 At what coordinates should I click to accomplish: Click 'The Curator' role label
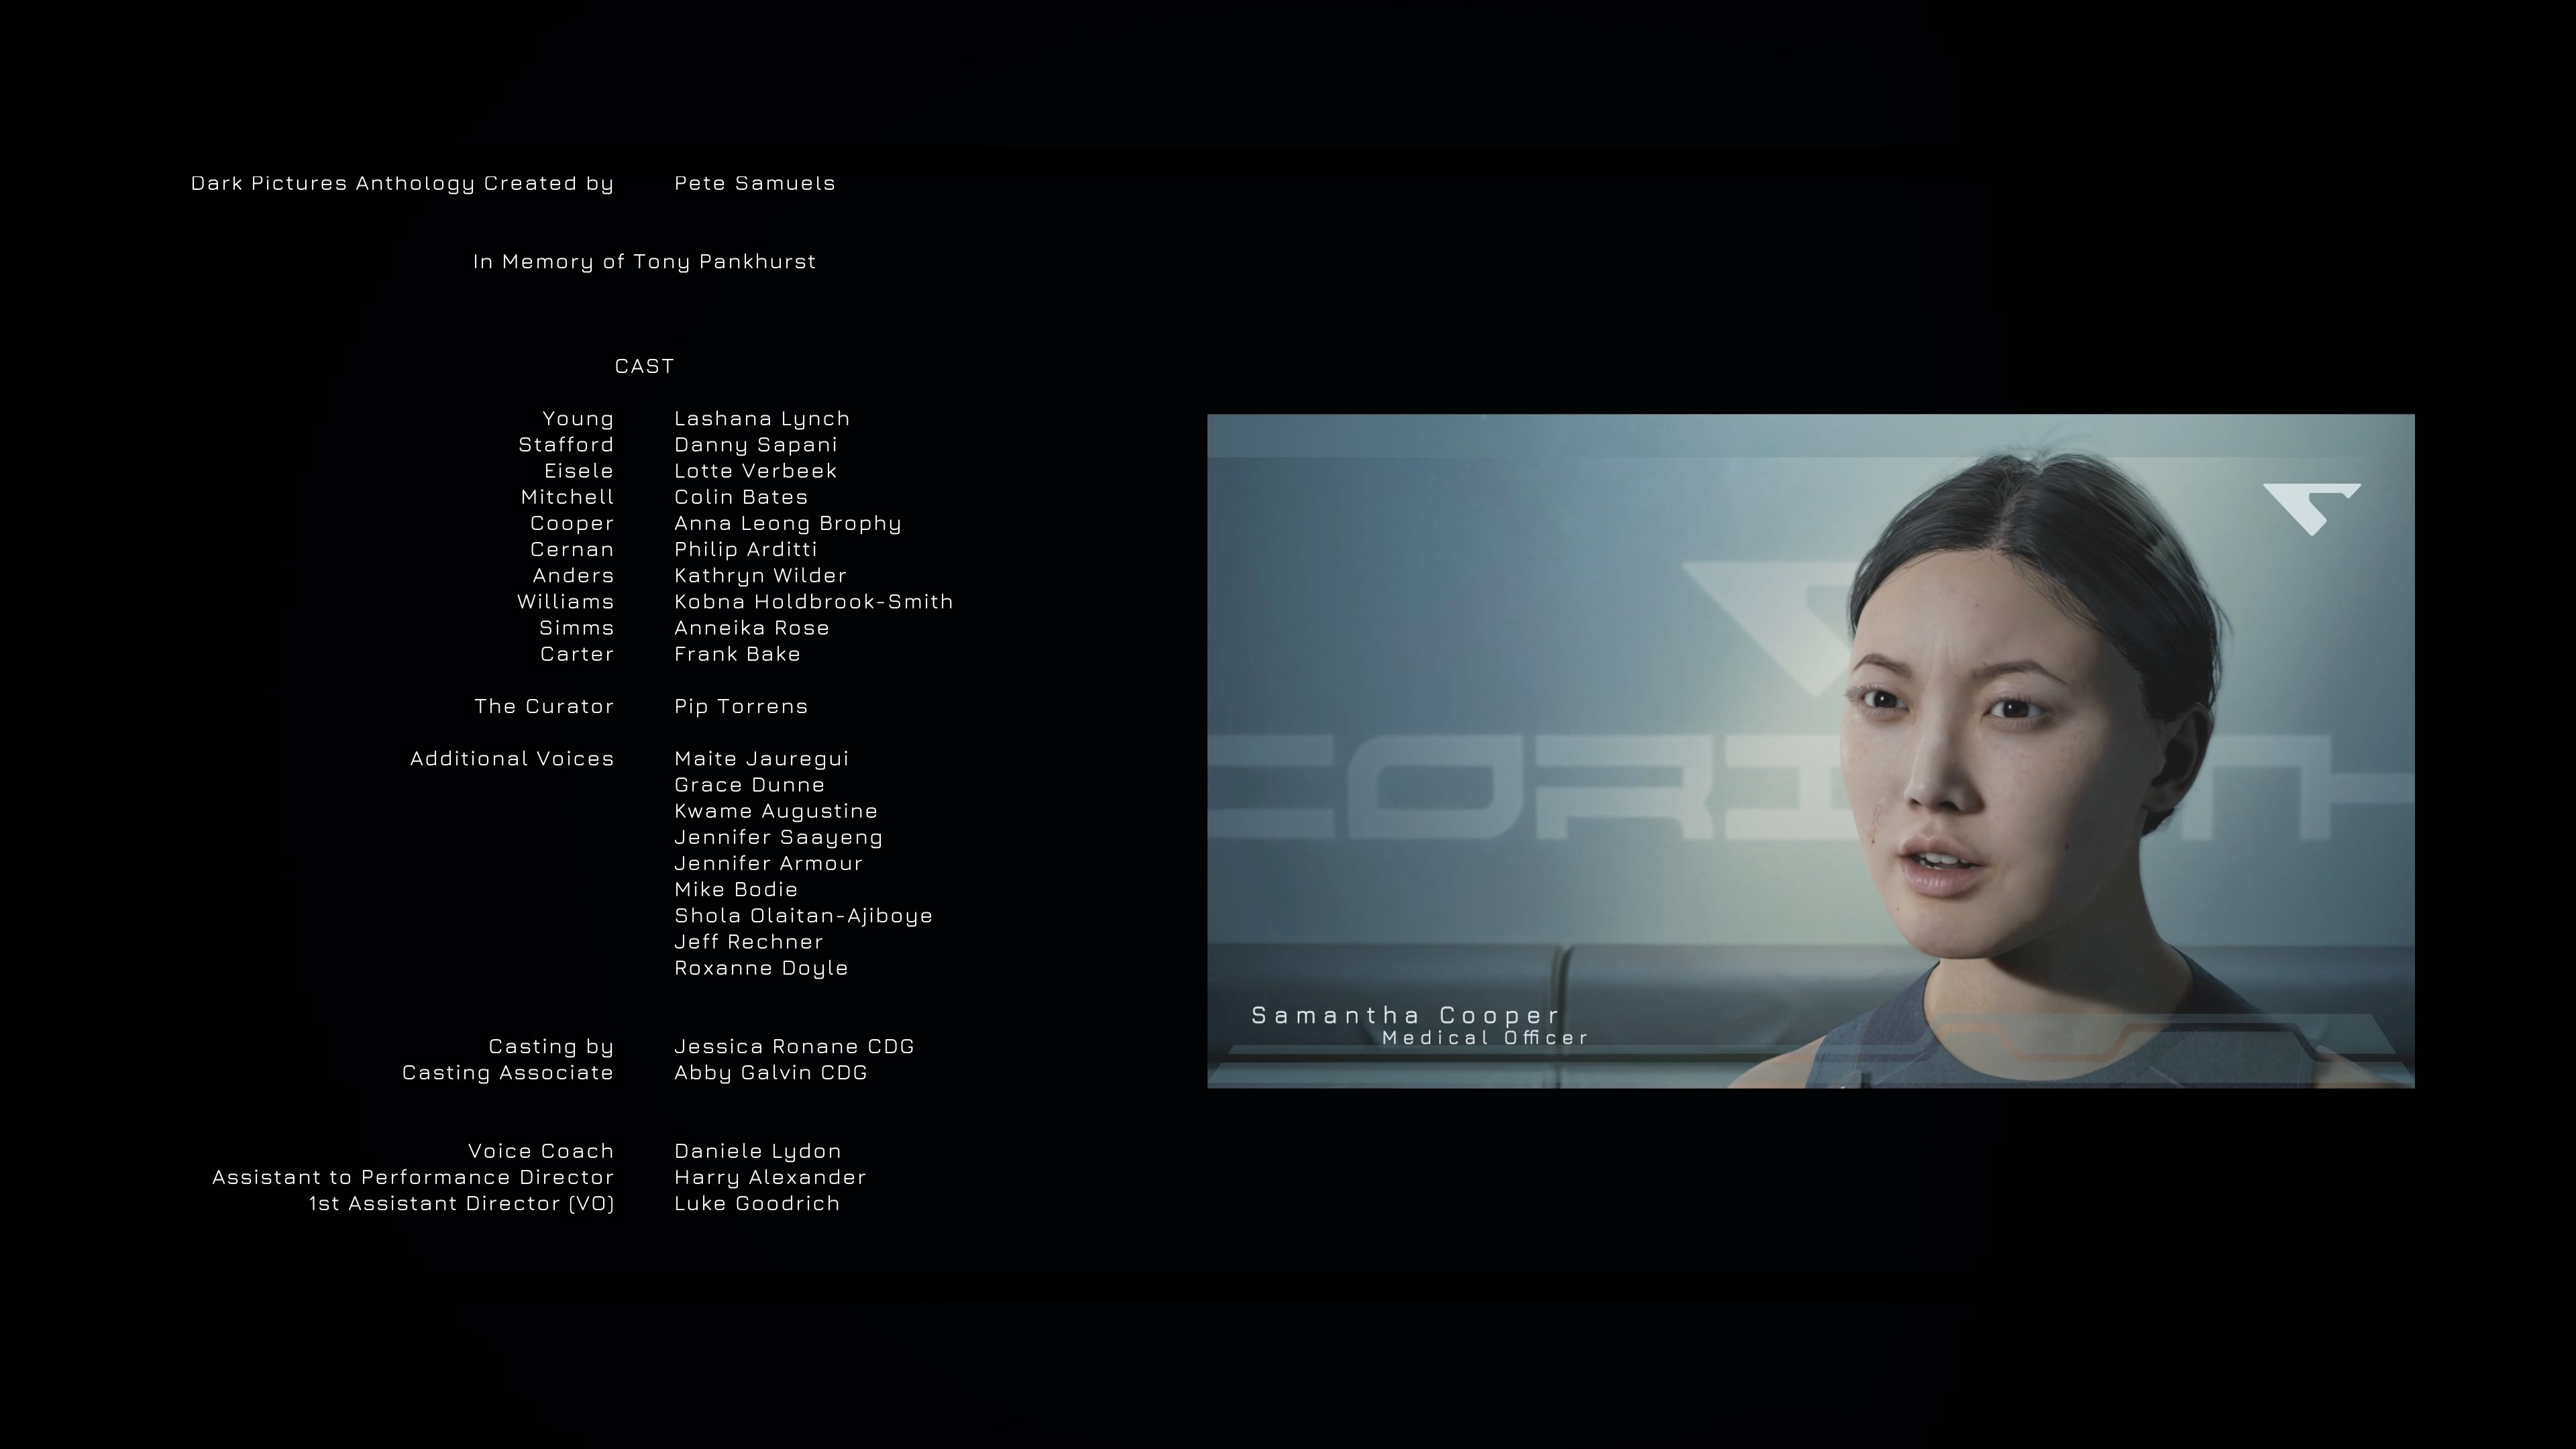(x=544, y=706)
